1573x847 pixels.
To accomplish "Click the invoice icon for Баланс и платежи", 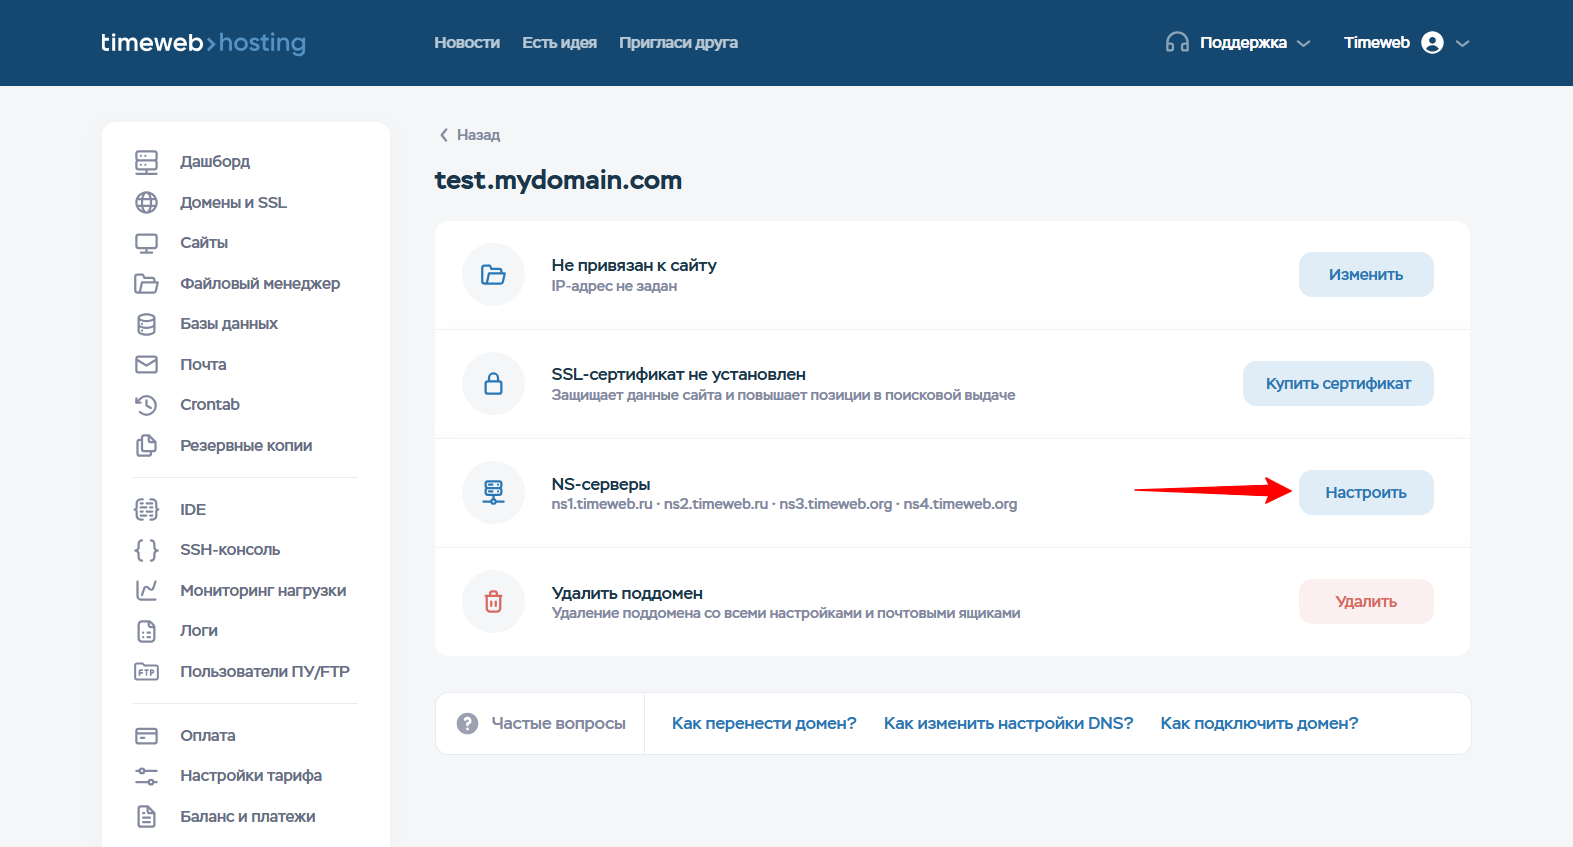I will 146,817.
